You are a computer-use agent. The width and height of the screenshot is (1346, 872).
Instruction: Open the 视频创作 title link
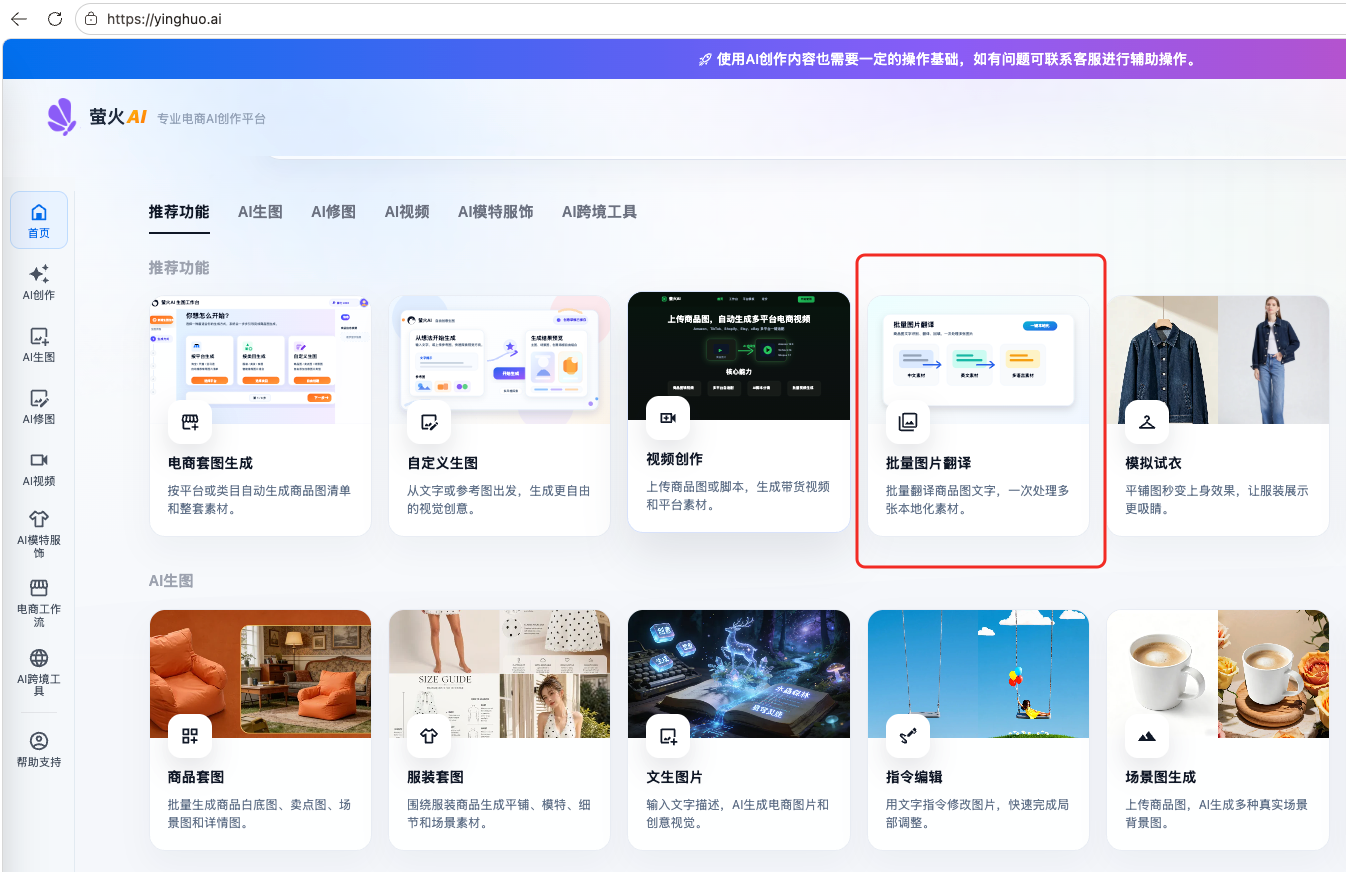coord(675,459)
